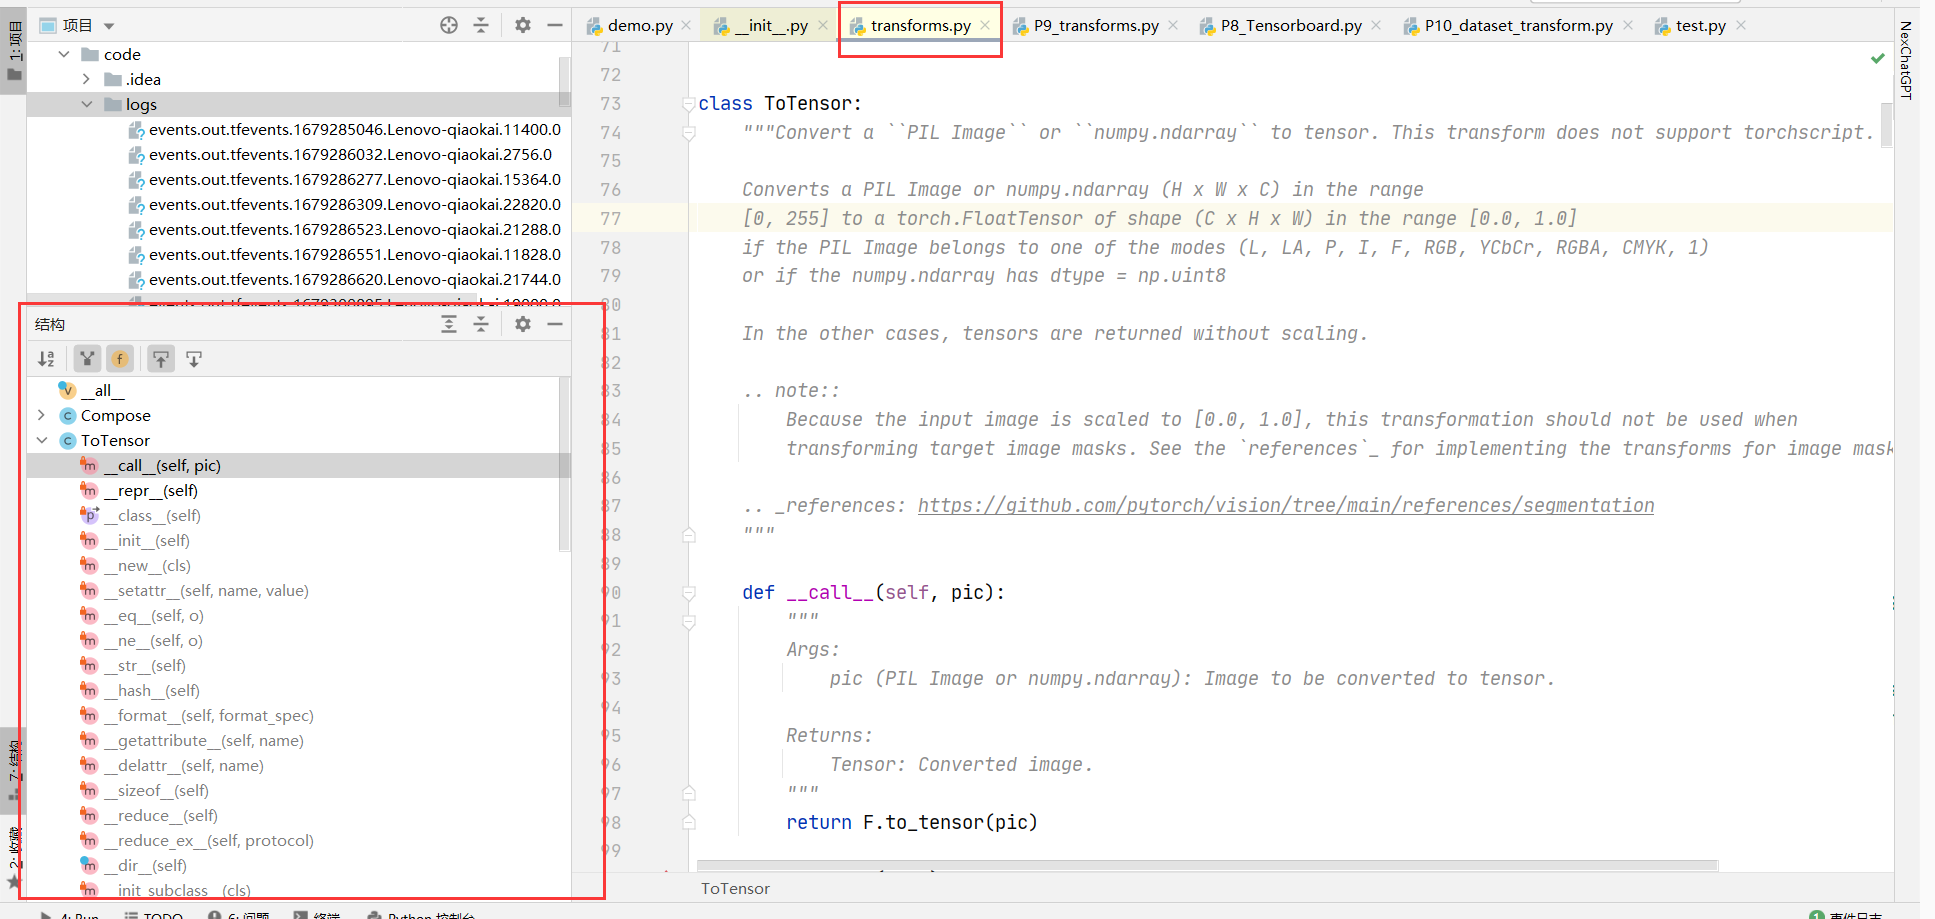Toggle alphabetical sort in the structure toolbar
1935x919 pixels.
coord(46,359)
